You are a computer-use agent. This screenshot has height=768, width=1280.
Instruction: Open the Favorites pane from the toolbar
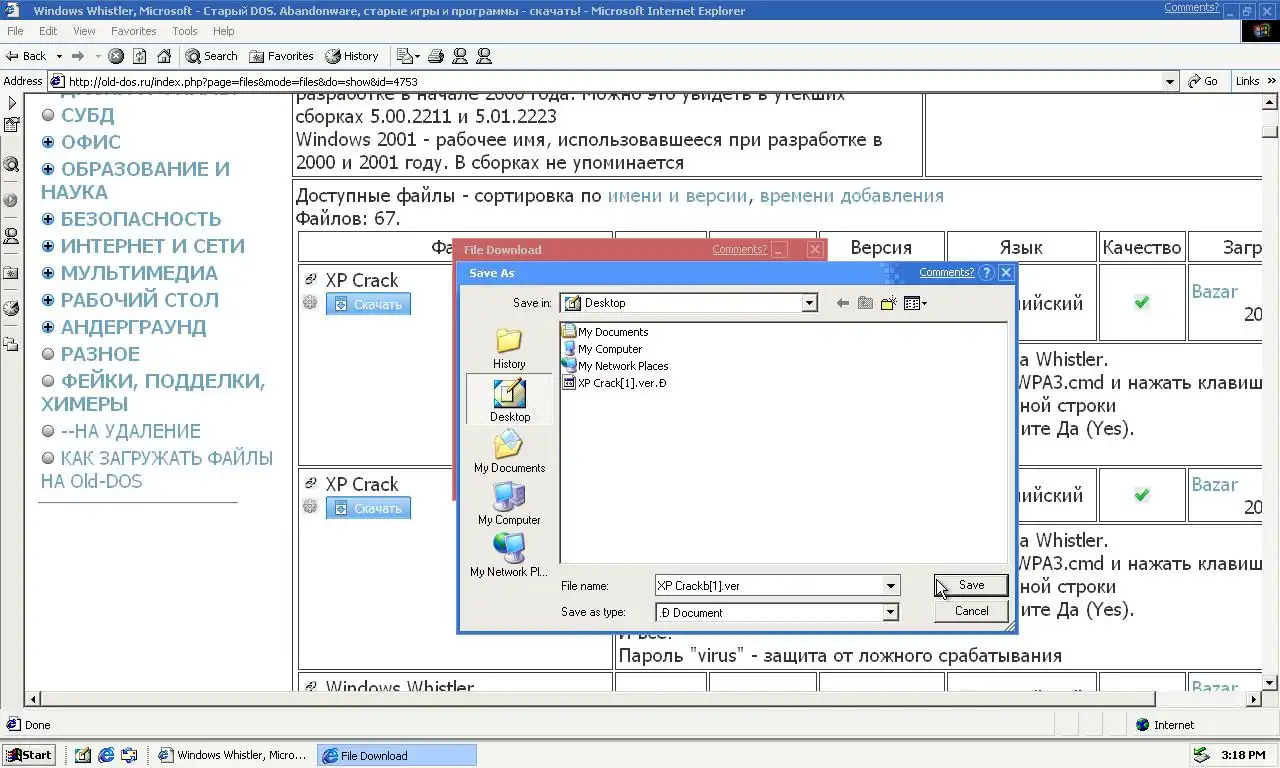281,56
